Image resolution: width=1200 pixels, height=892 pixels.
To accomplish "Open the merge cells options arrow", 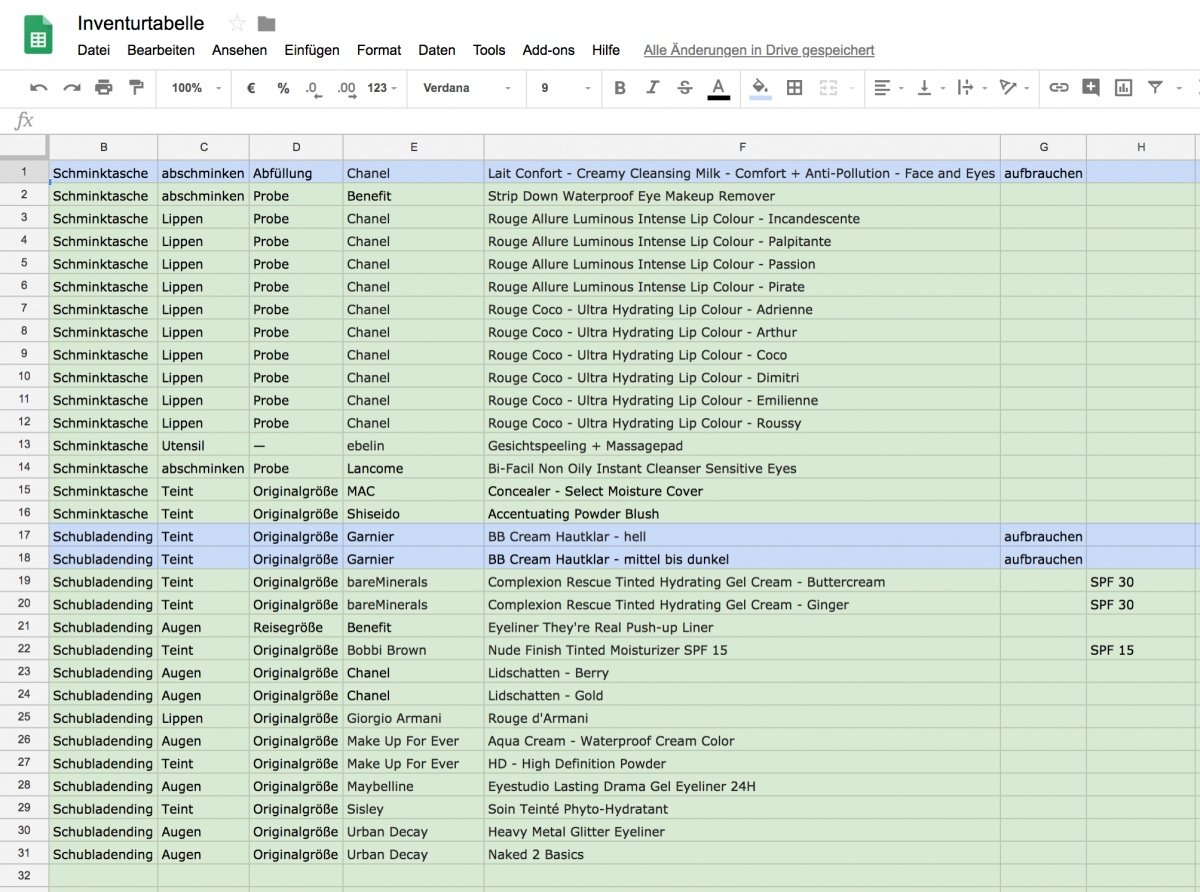I will coord(852,88).
